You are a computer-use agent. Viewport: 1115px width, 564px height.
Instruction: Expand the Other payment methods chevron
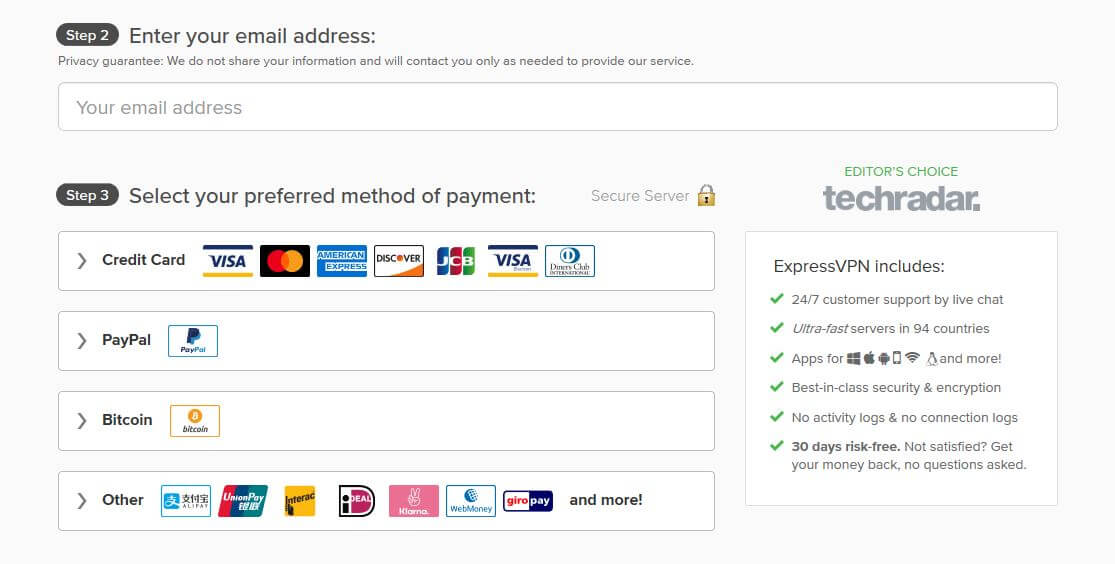pyautogui.click(x=82, y=501)
